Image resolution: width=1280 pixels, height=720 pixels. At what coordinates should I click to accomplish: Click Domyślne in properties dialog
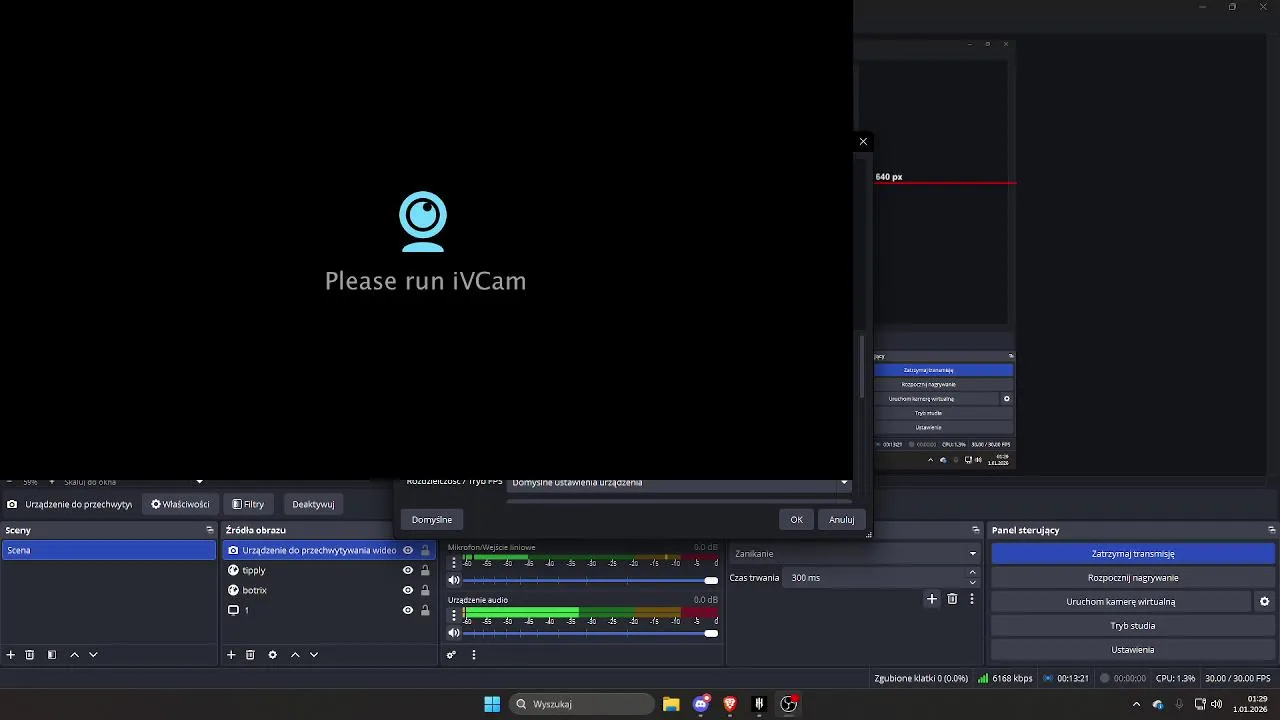coord(432,519)
